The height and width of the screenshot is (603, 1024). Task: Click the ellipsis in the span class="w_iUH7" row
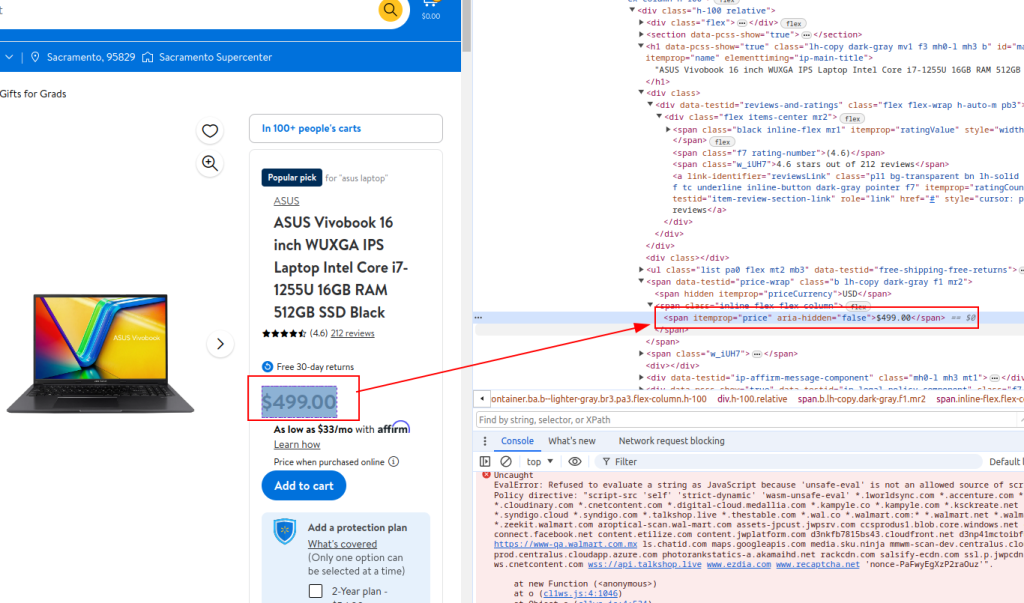pyautogui.click(x=757, y=354)
